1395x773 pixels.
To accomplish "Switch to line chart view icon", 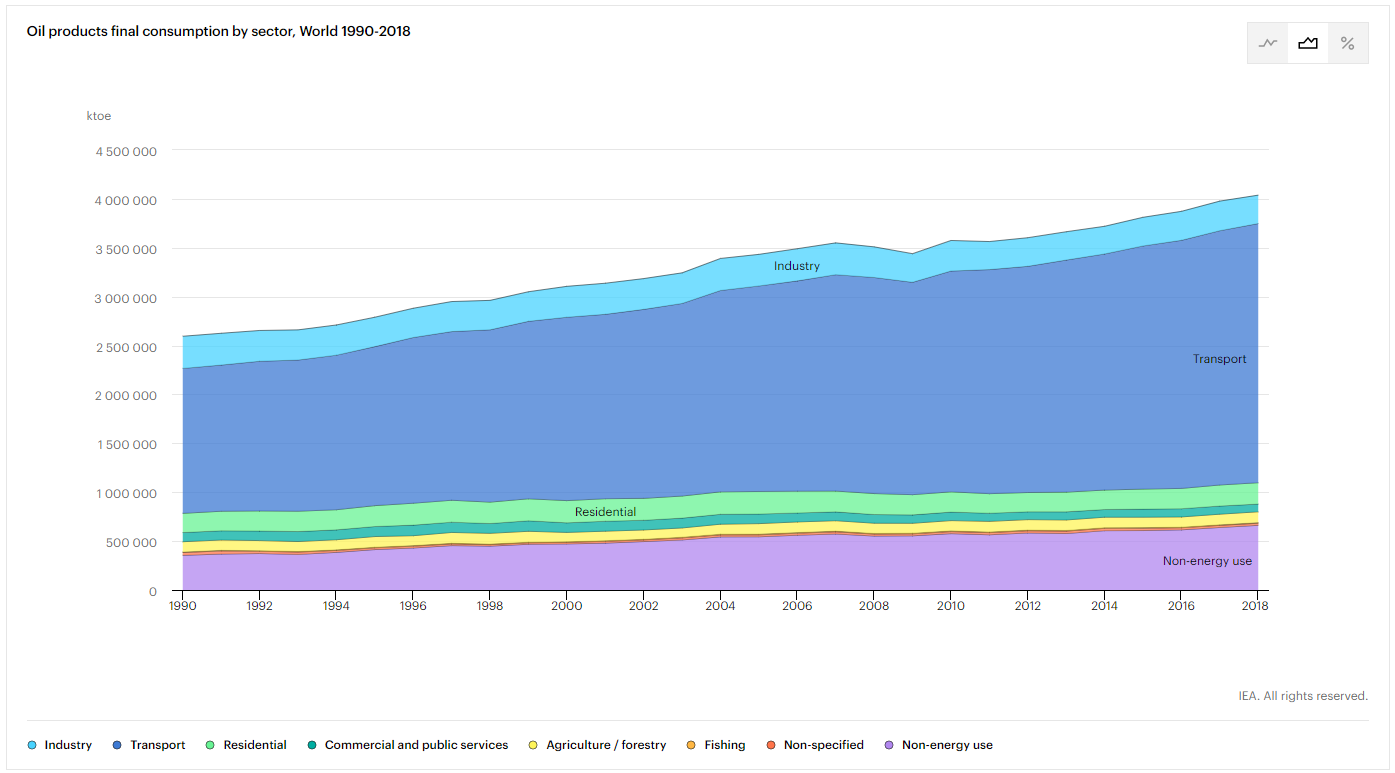I will 1268,43.
